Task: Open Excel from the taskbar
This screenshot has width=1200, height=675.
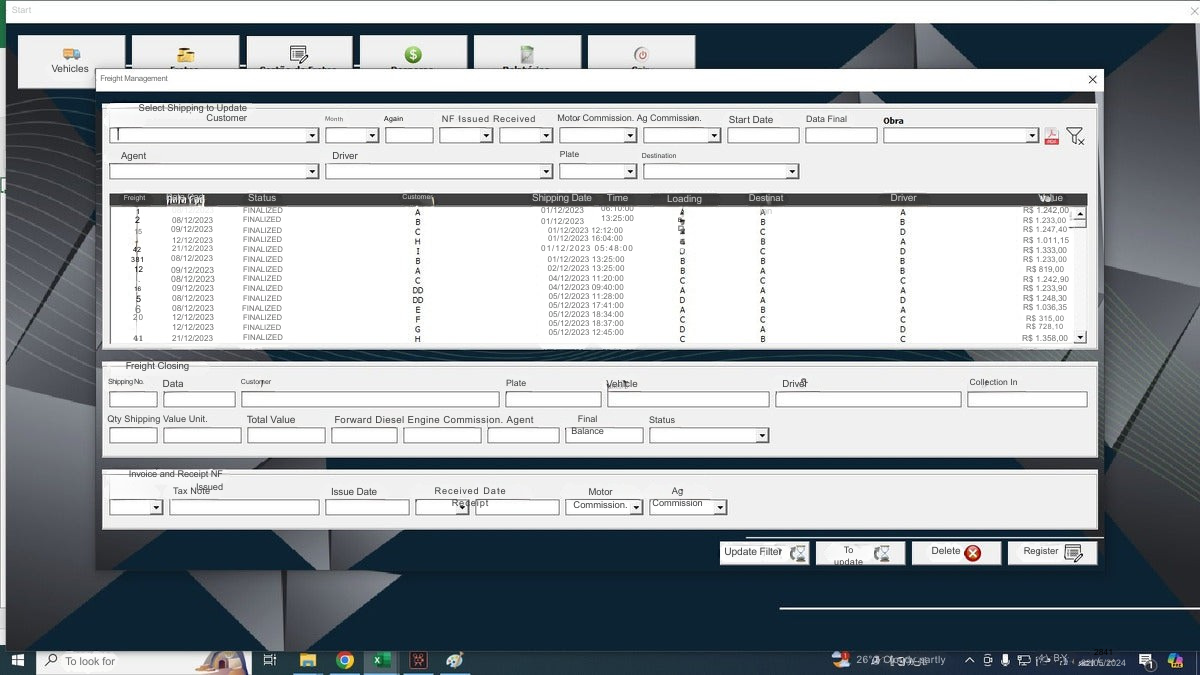Action: (381, 660)
